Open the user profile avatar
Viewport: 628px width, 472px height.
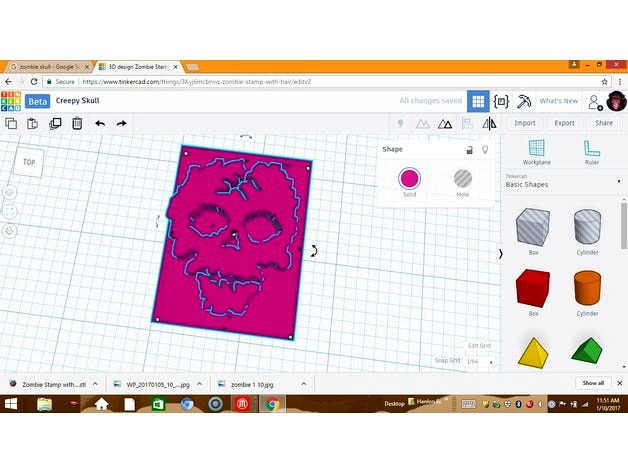pos(616,101)
